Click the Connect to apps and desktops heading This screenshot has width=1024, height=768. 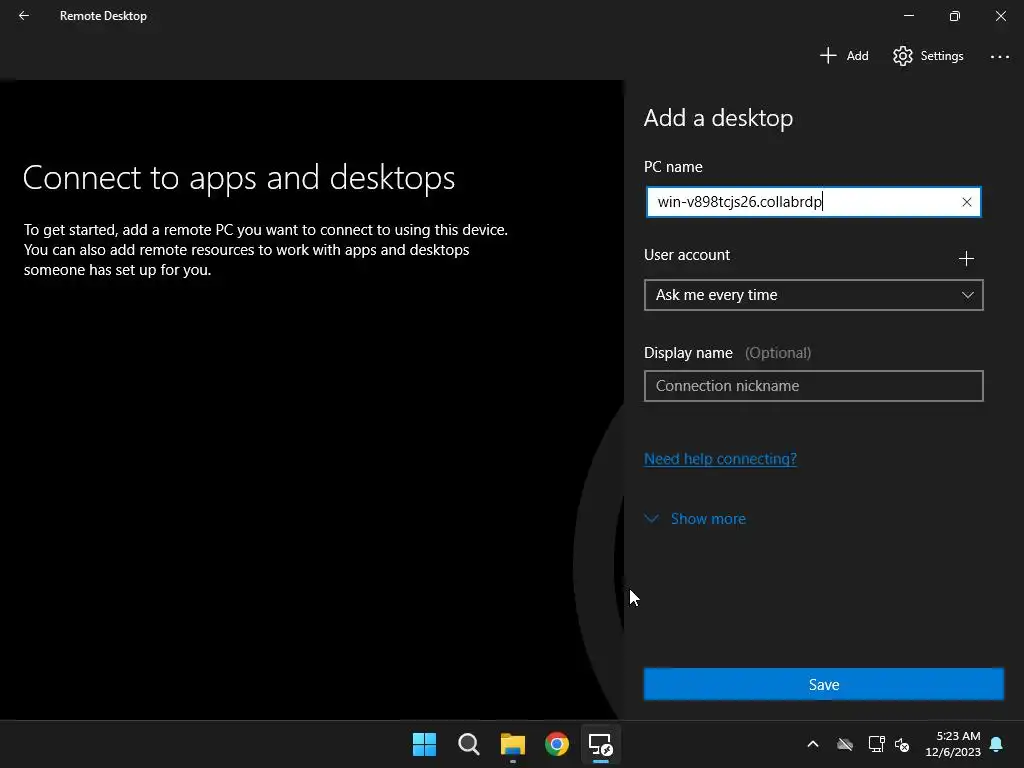click(239, 178)
